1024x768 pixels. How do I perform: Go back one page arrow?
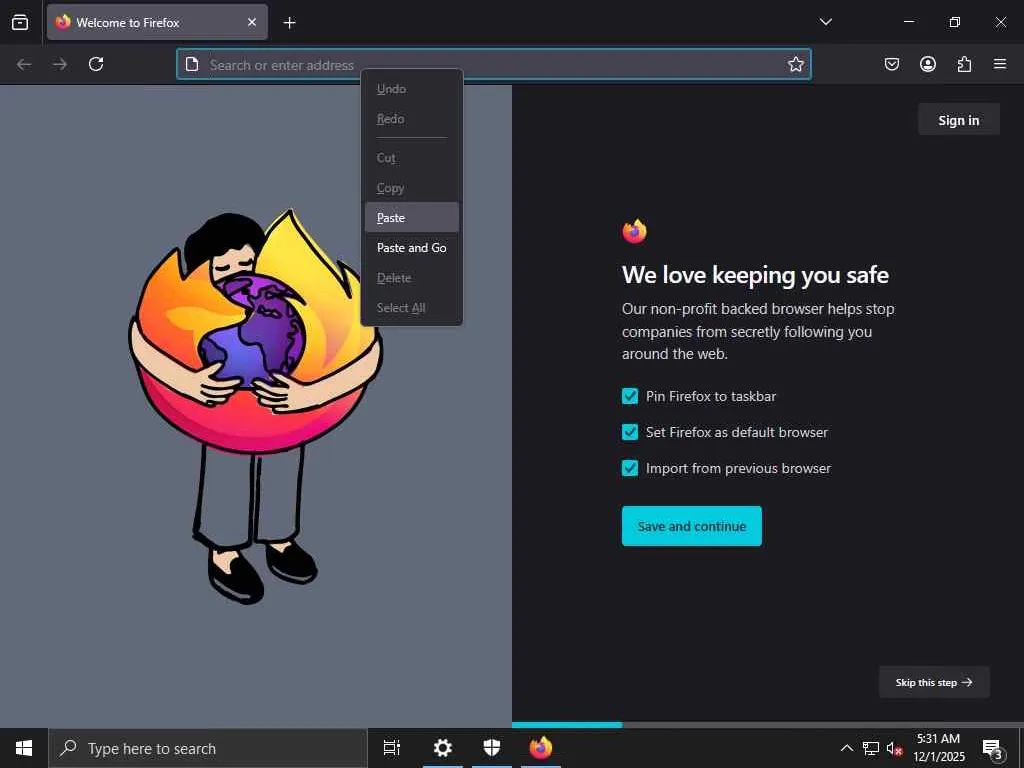pos(24,64)
